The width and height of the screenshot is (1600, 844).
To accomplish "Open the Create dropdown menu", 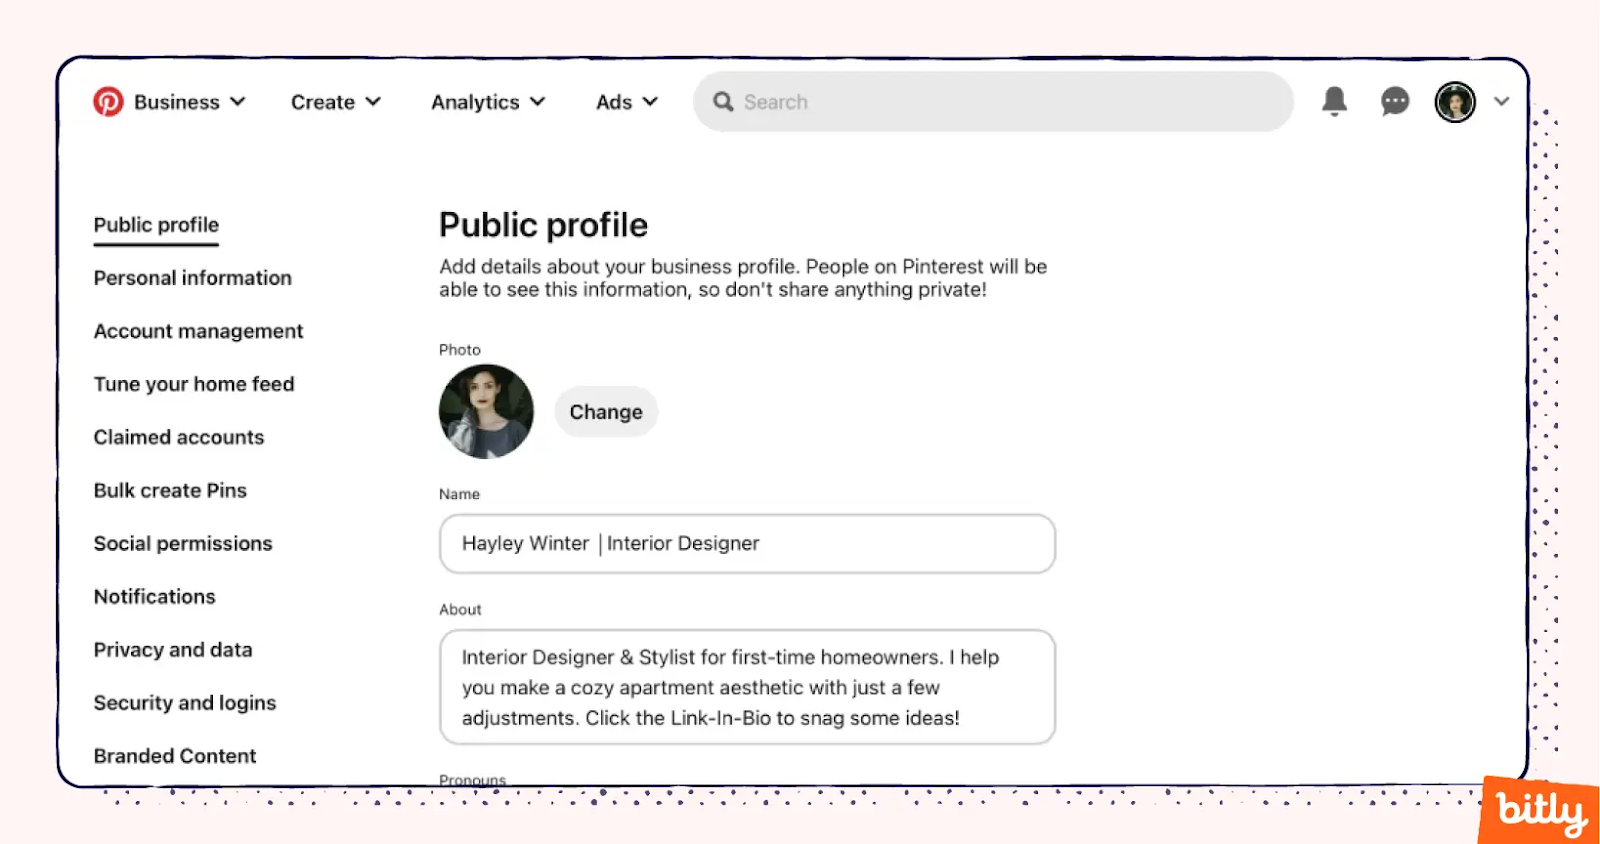I will tap(336, 102).
